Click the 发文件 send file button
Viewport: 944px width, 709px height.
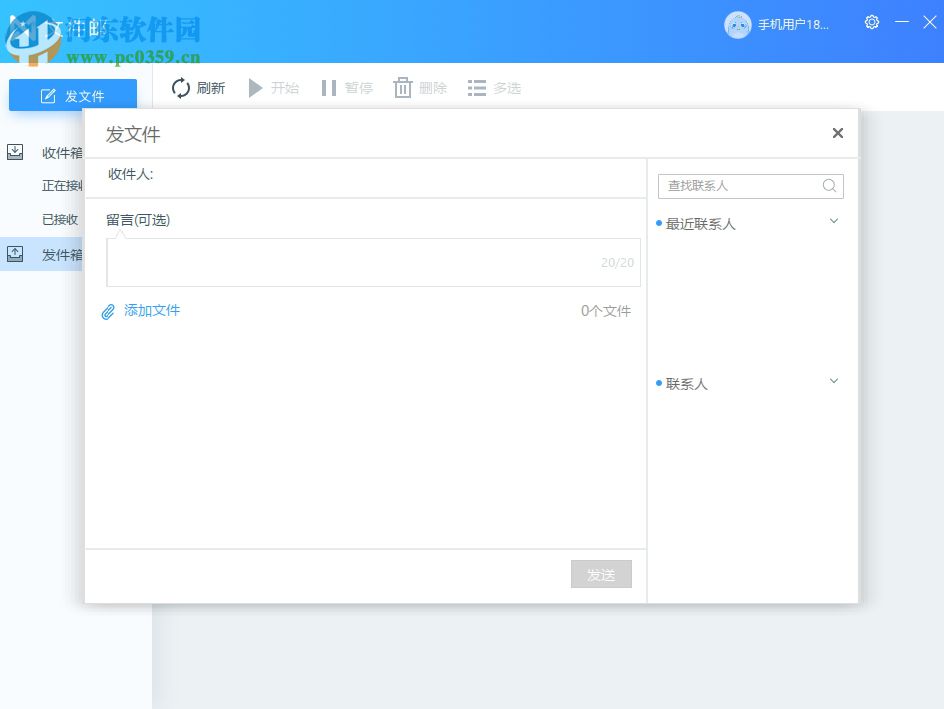(x=74, y=95)
